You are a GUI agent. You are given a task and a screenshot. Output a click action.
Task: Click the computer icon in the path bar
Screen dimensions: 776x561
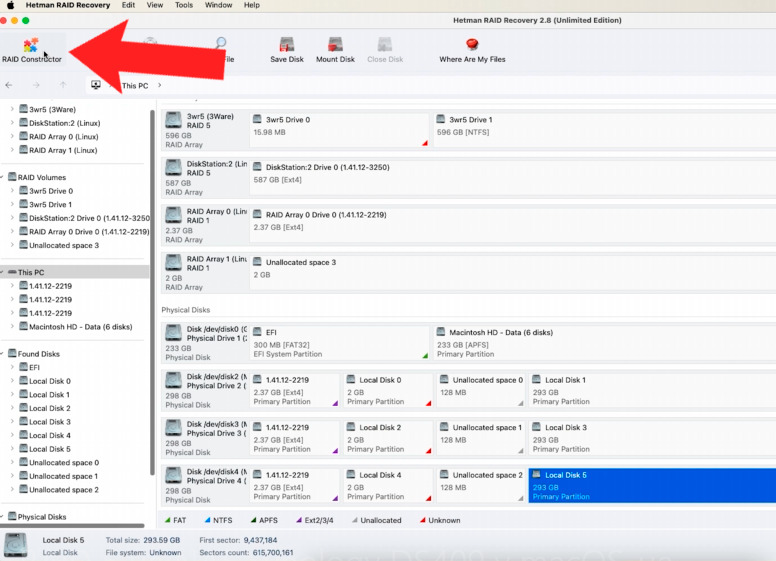[x=96, y=85]
